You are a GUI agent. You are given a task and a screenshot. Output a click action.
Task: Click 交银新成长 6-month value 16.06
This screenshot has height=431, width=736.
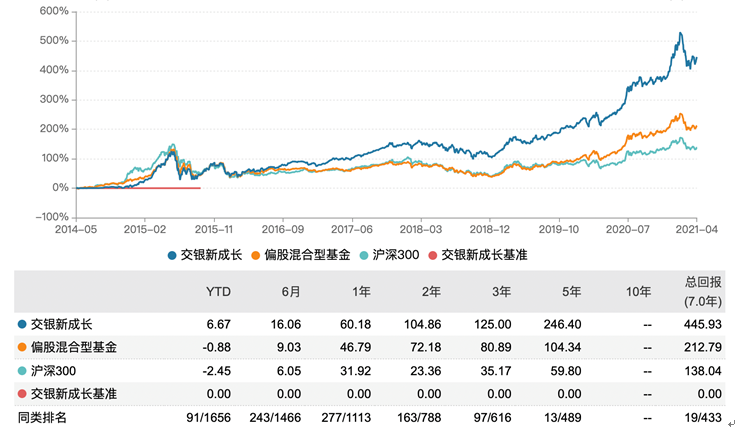[x=285, y=324]
